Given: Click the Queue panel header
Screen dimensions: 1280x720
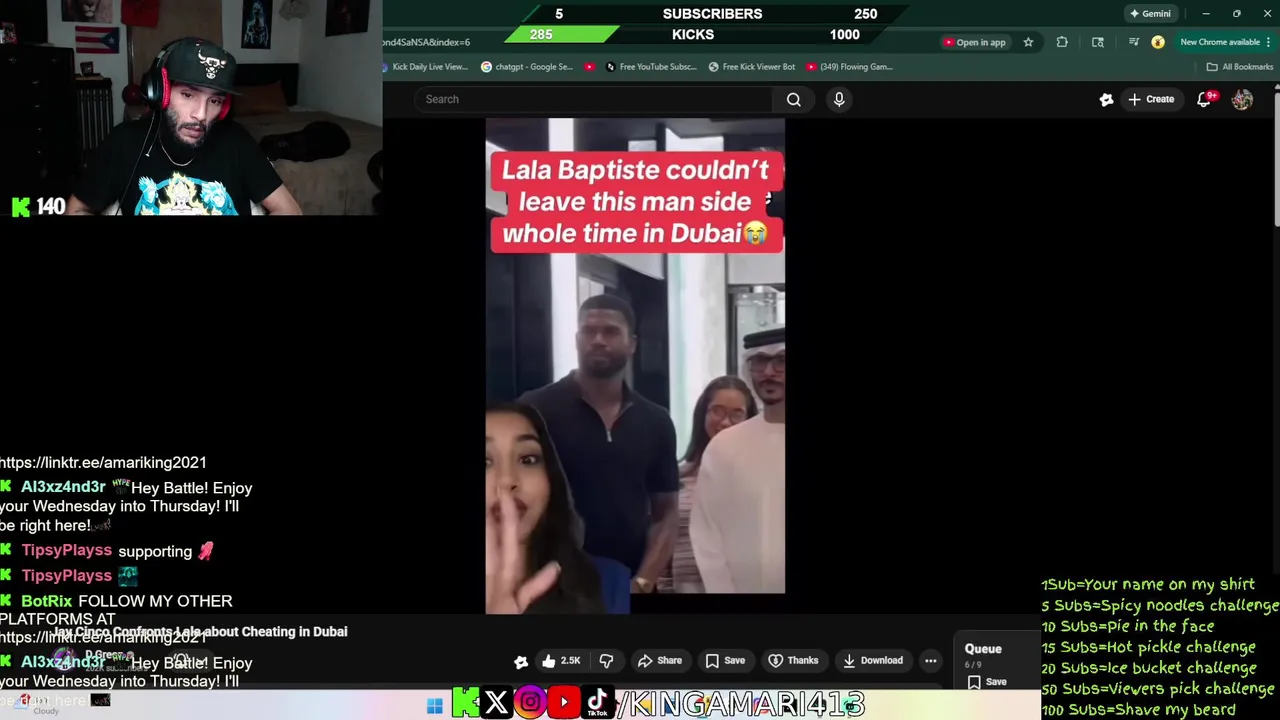Looking at the screenshot, I should (x=983, y=649).
